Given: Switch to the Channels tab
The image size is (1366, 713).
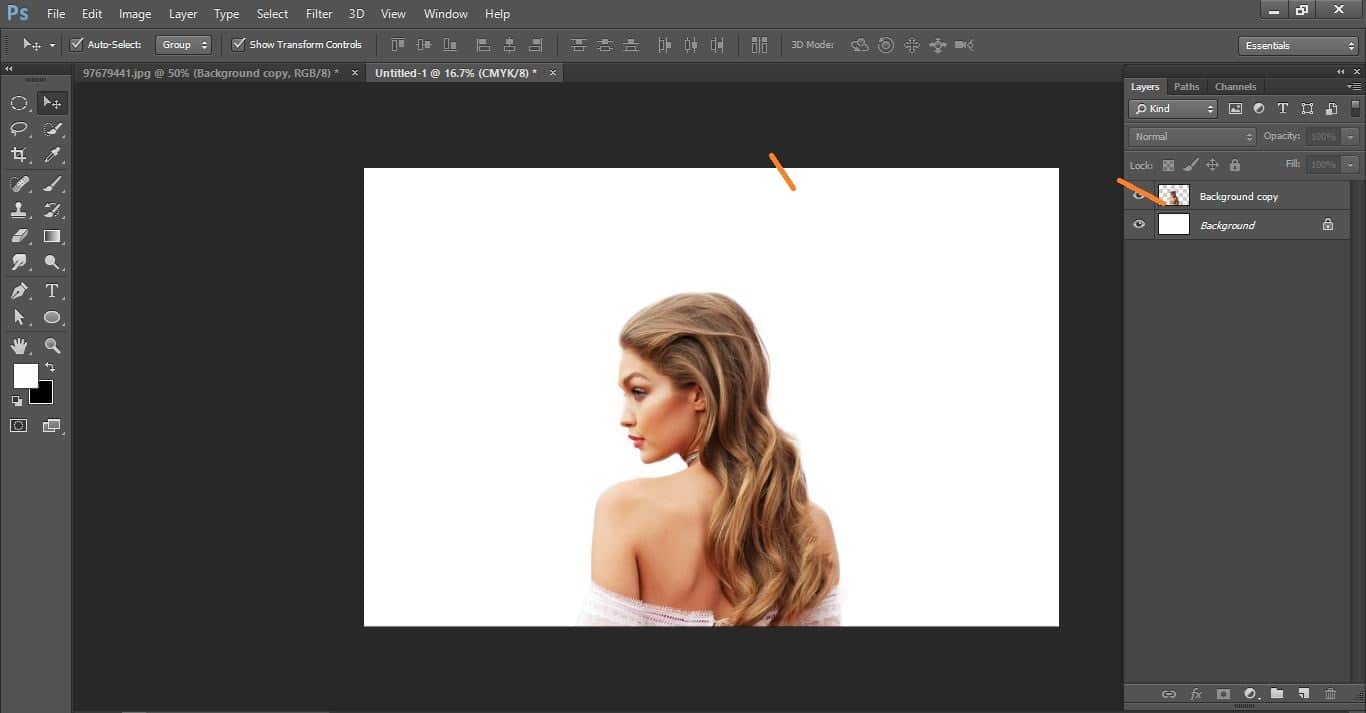Looking at the screenshot, I should [x=1235, y=86].
